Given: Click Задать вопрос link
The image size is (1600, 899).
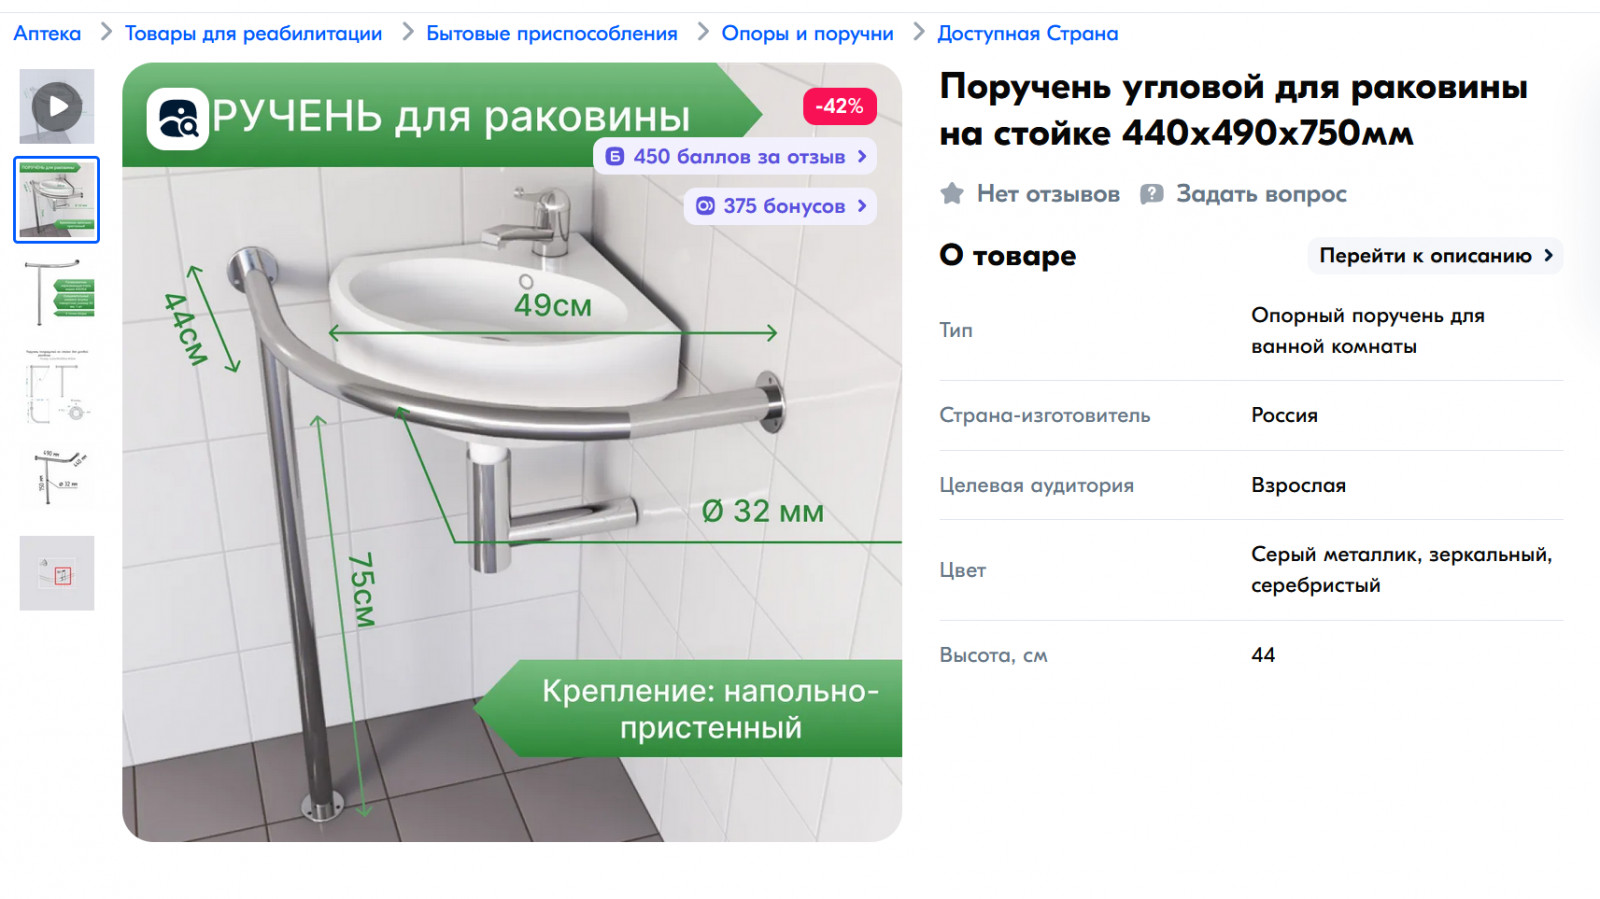Looking at the screenshot, I should point(1261,194).
